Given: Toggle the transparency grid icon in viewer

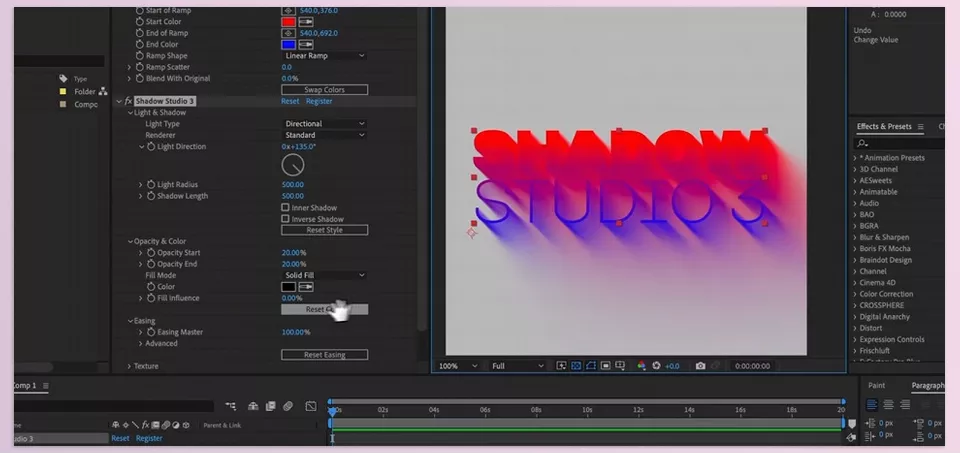Looking at the screenshot, I should 576,366.
